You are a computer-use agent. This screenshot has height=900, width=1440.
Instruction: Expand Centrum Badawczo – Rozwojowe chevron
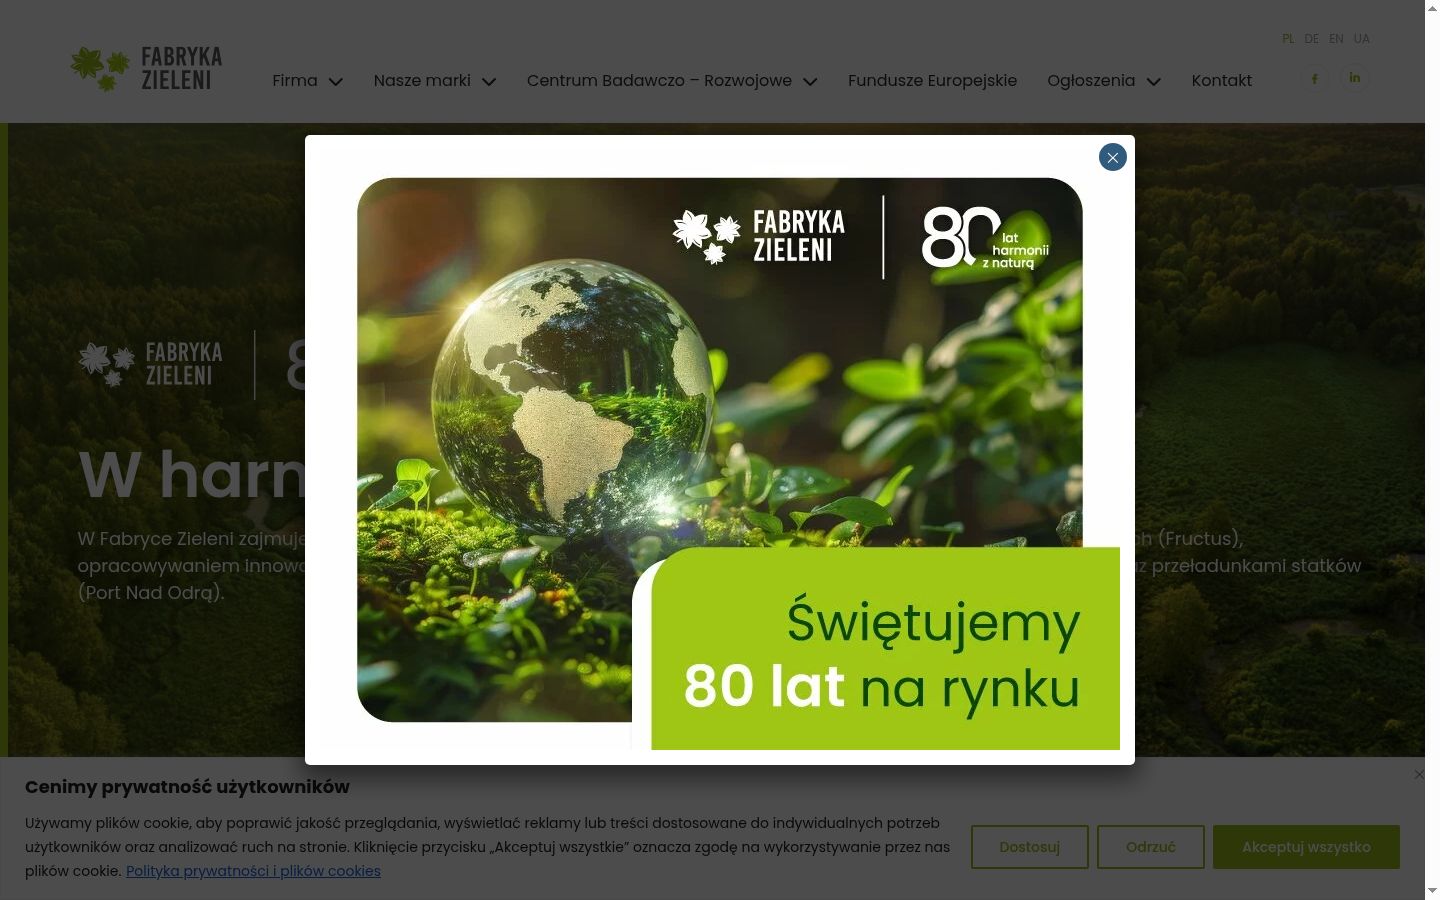click(810, 81)
